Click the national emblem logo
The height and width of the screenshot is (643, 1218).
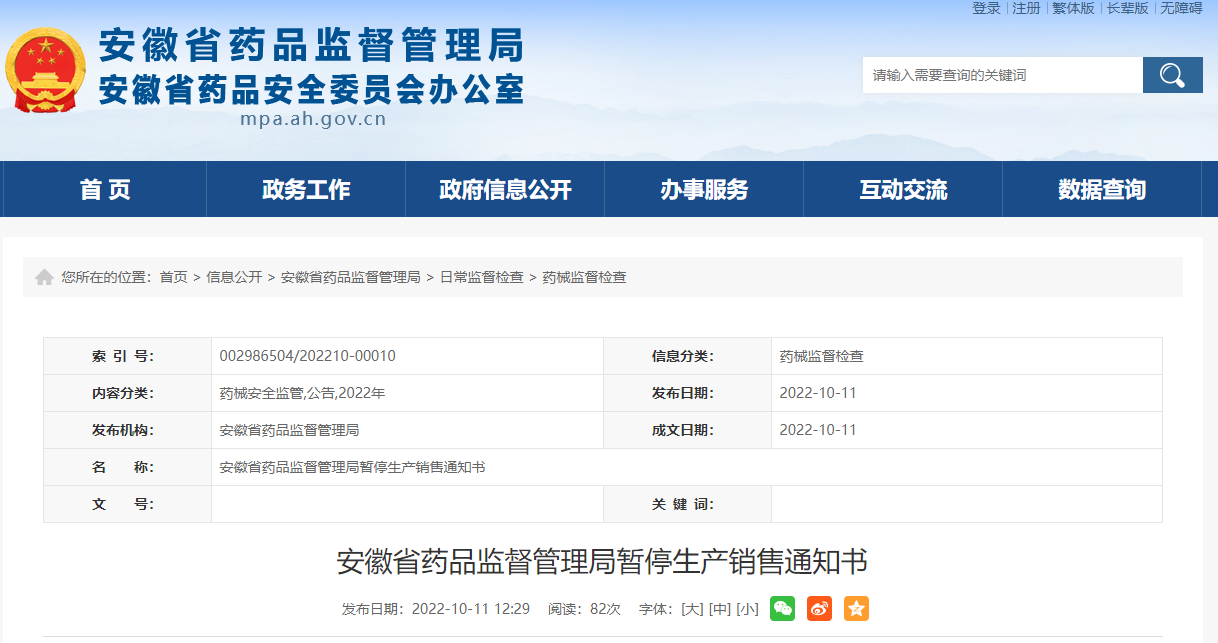[x=45, y=70]
